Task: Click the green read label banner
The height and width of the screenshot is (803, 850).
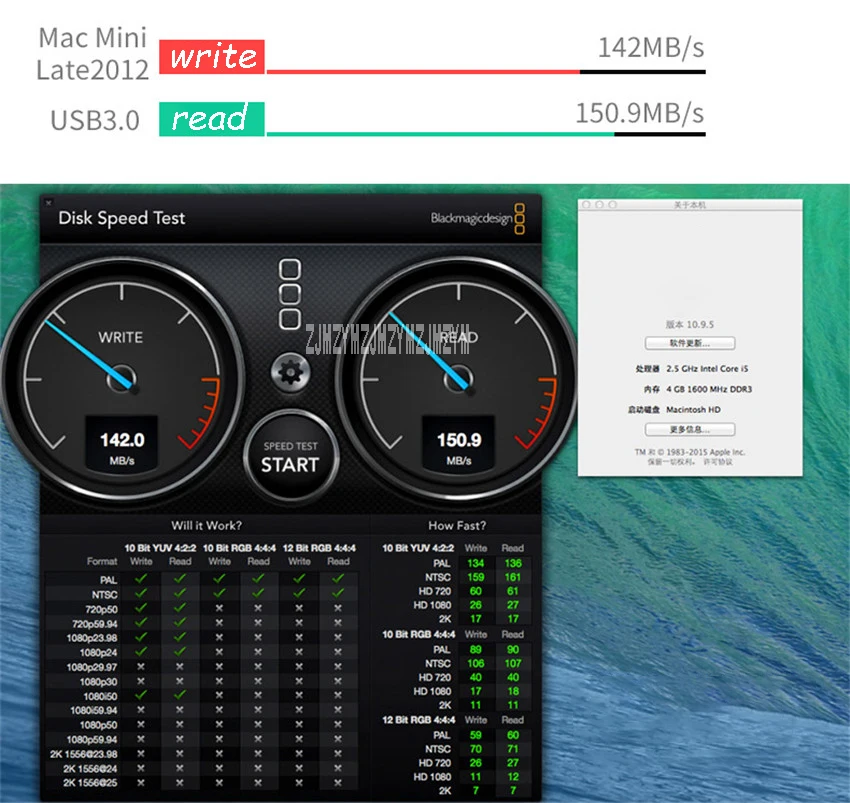Action: [212, 119]
